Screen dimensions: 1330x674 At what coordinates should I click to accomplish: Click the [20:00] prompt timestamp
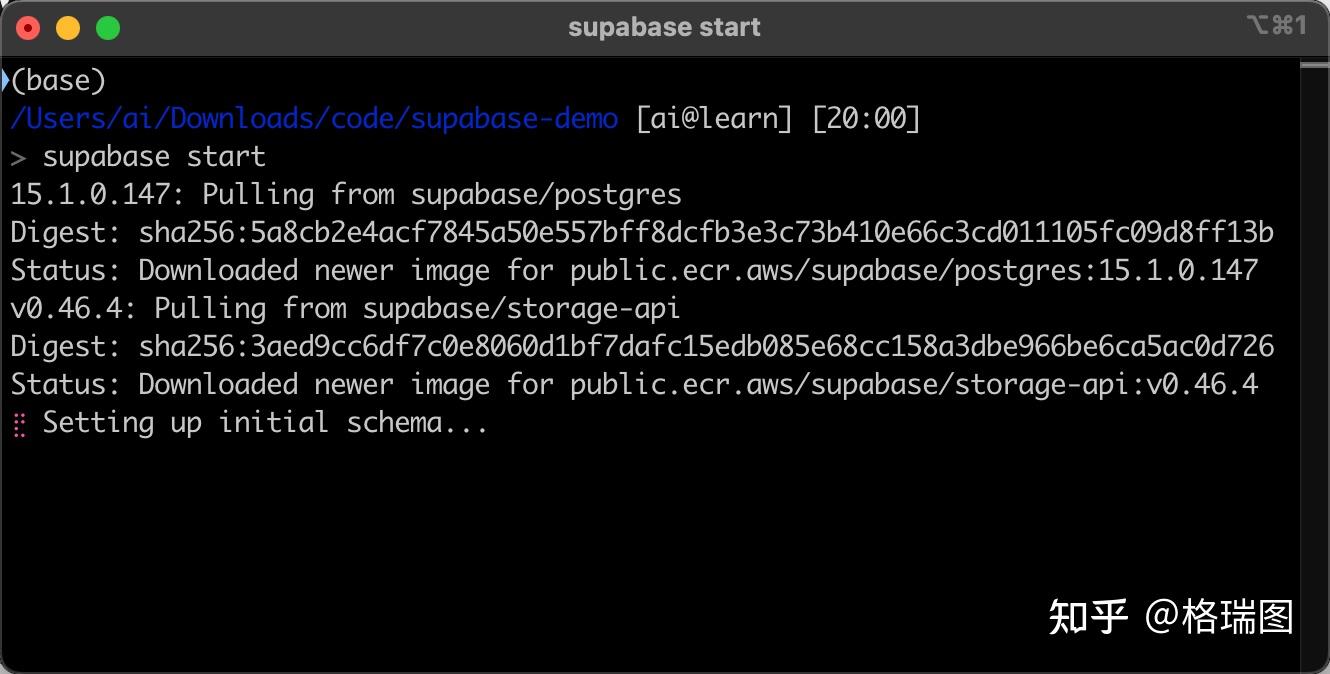coord(866,119)
